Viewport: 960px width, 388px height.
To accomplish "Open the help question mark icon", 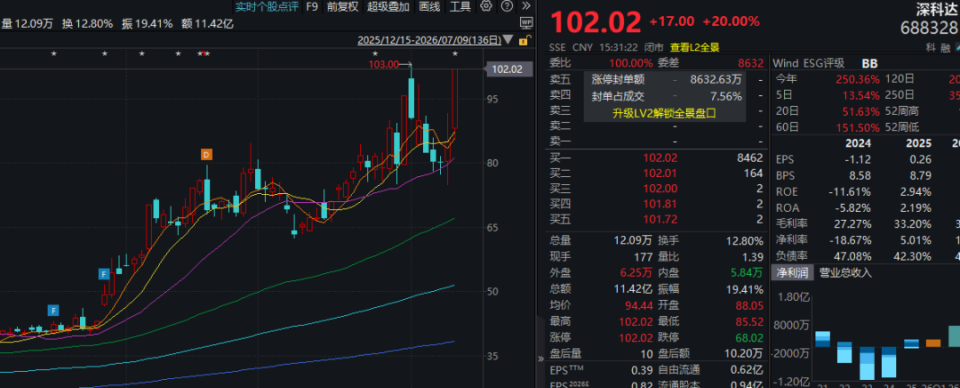I will [506, 7].
